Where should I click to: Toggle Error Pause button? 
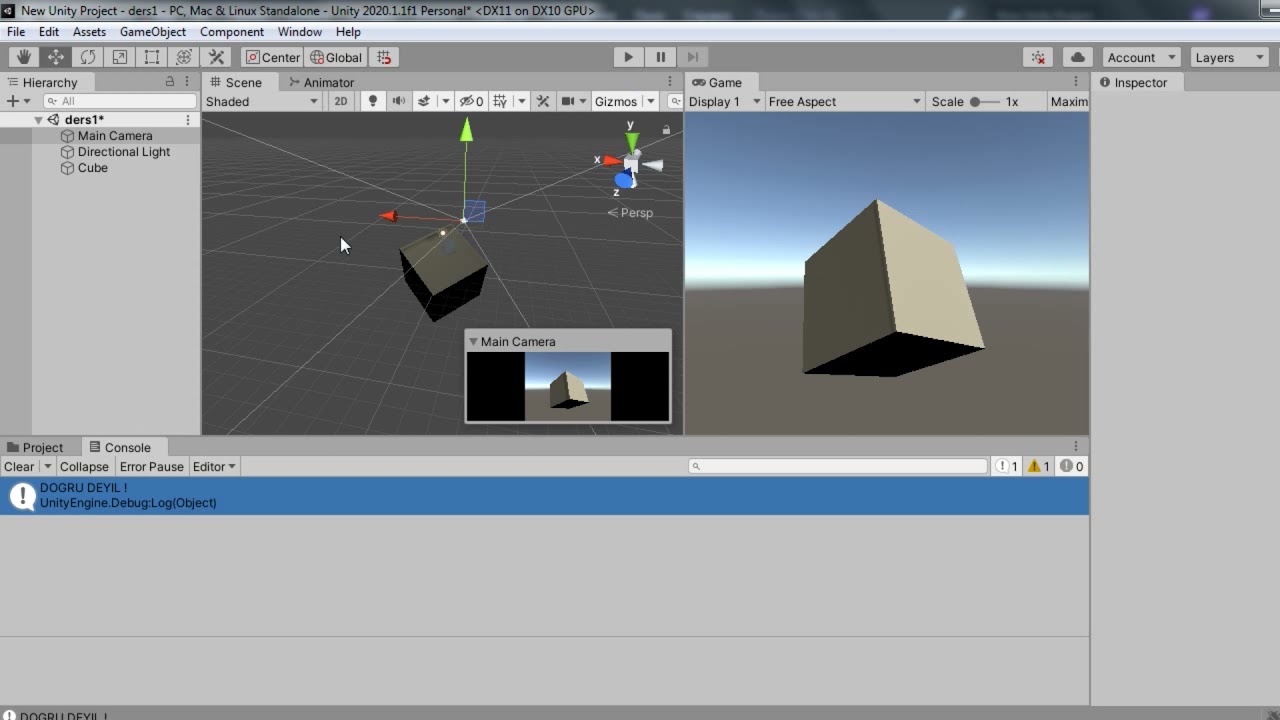coord(152,466)
